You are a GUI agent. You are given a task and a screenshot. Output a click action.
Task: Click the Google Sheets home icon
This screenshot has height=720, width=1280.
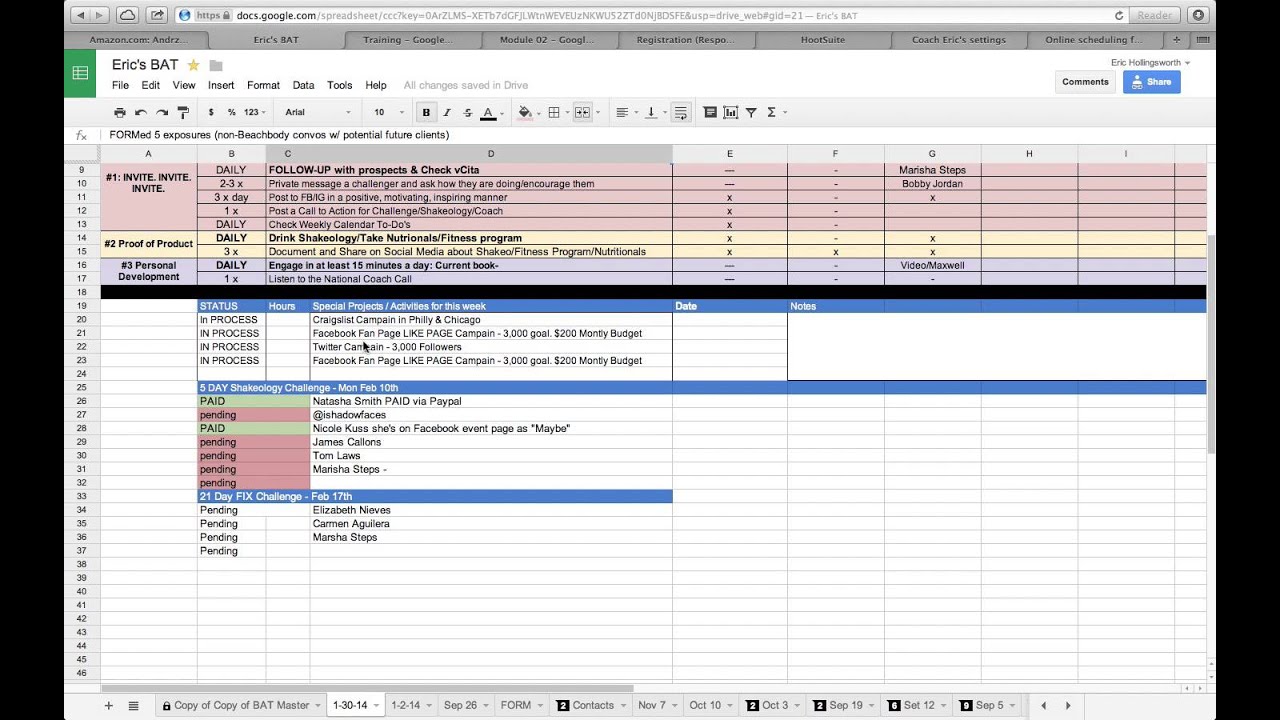point(80,73)
